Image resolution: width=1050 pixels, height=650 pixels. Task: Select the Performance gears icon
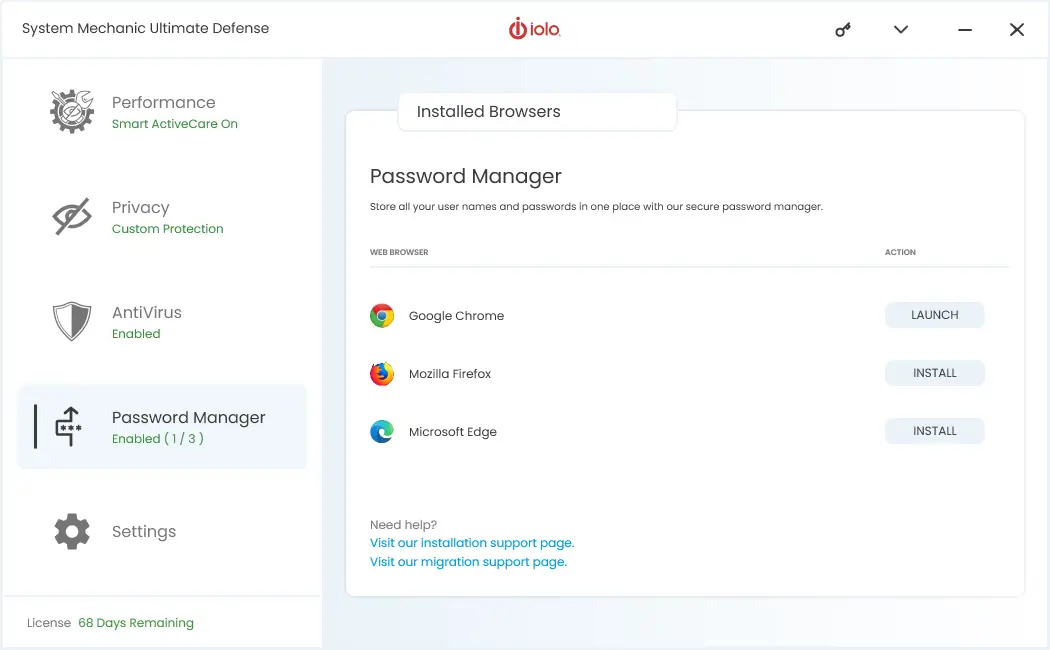(x=70, y=110)
